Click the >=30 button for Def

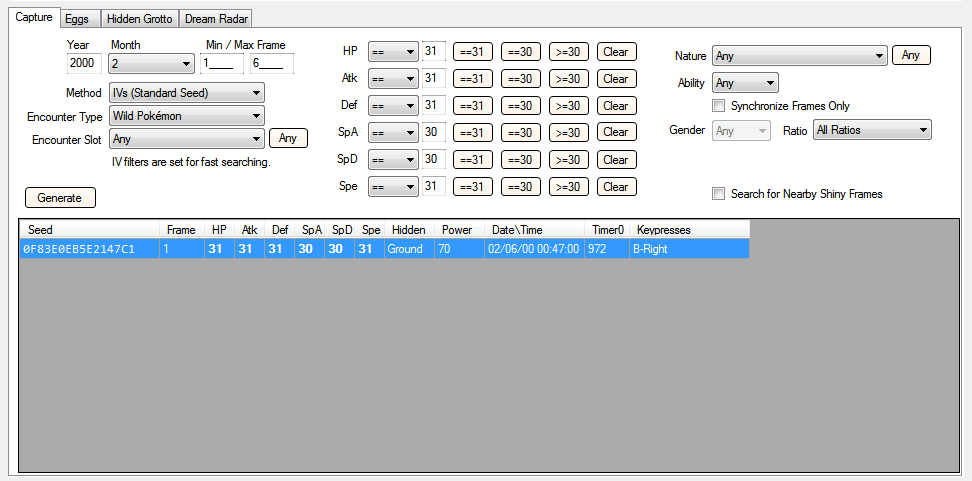pyautogui.click(x=568, y=106)
